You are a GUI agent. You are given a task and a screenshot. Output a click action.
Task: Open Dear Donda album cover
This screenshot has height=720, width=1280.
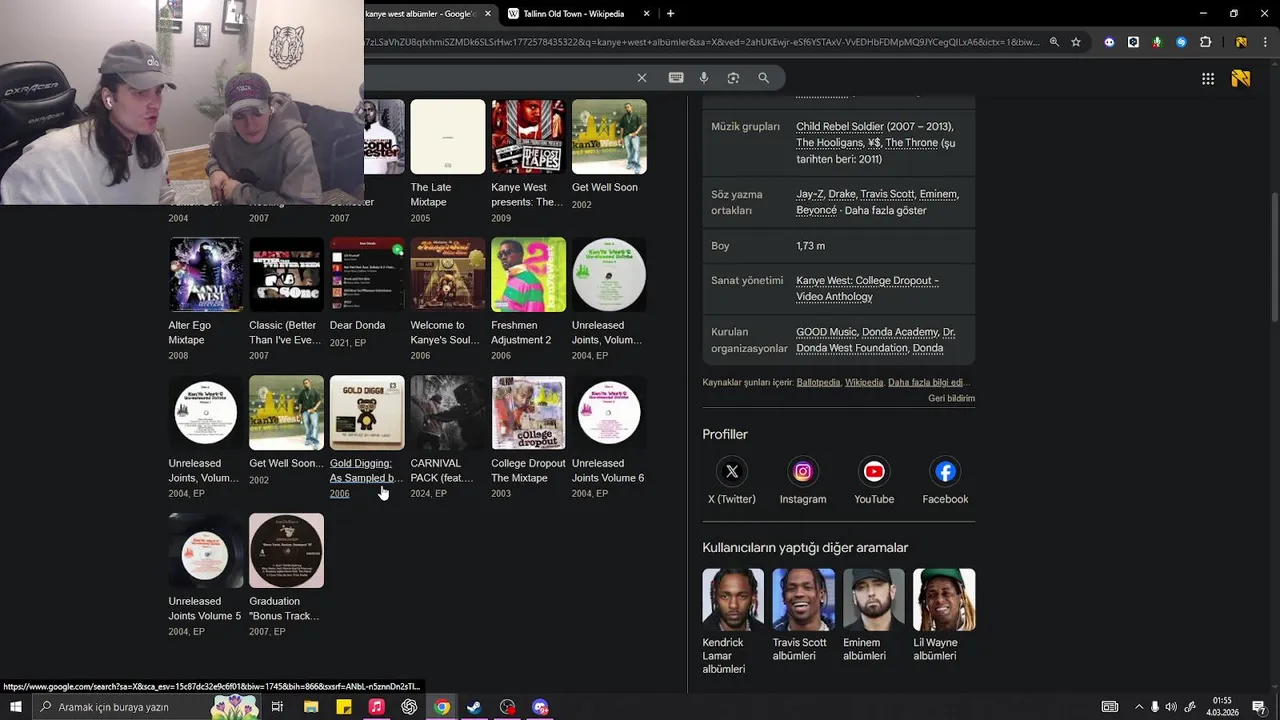367,275
